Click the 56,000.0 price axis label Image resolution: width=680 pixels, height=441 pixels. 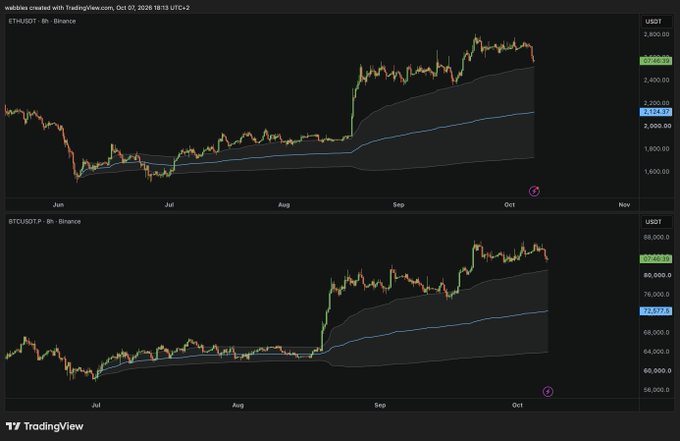coord(656,390)
